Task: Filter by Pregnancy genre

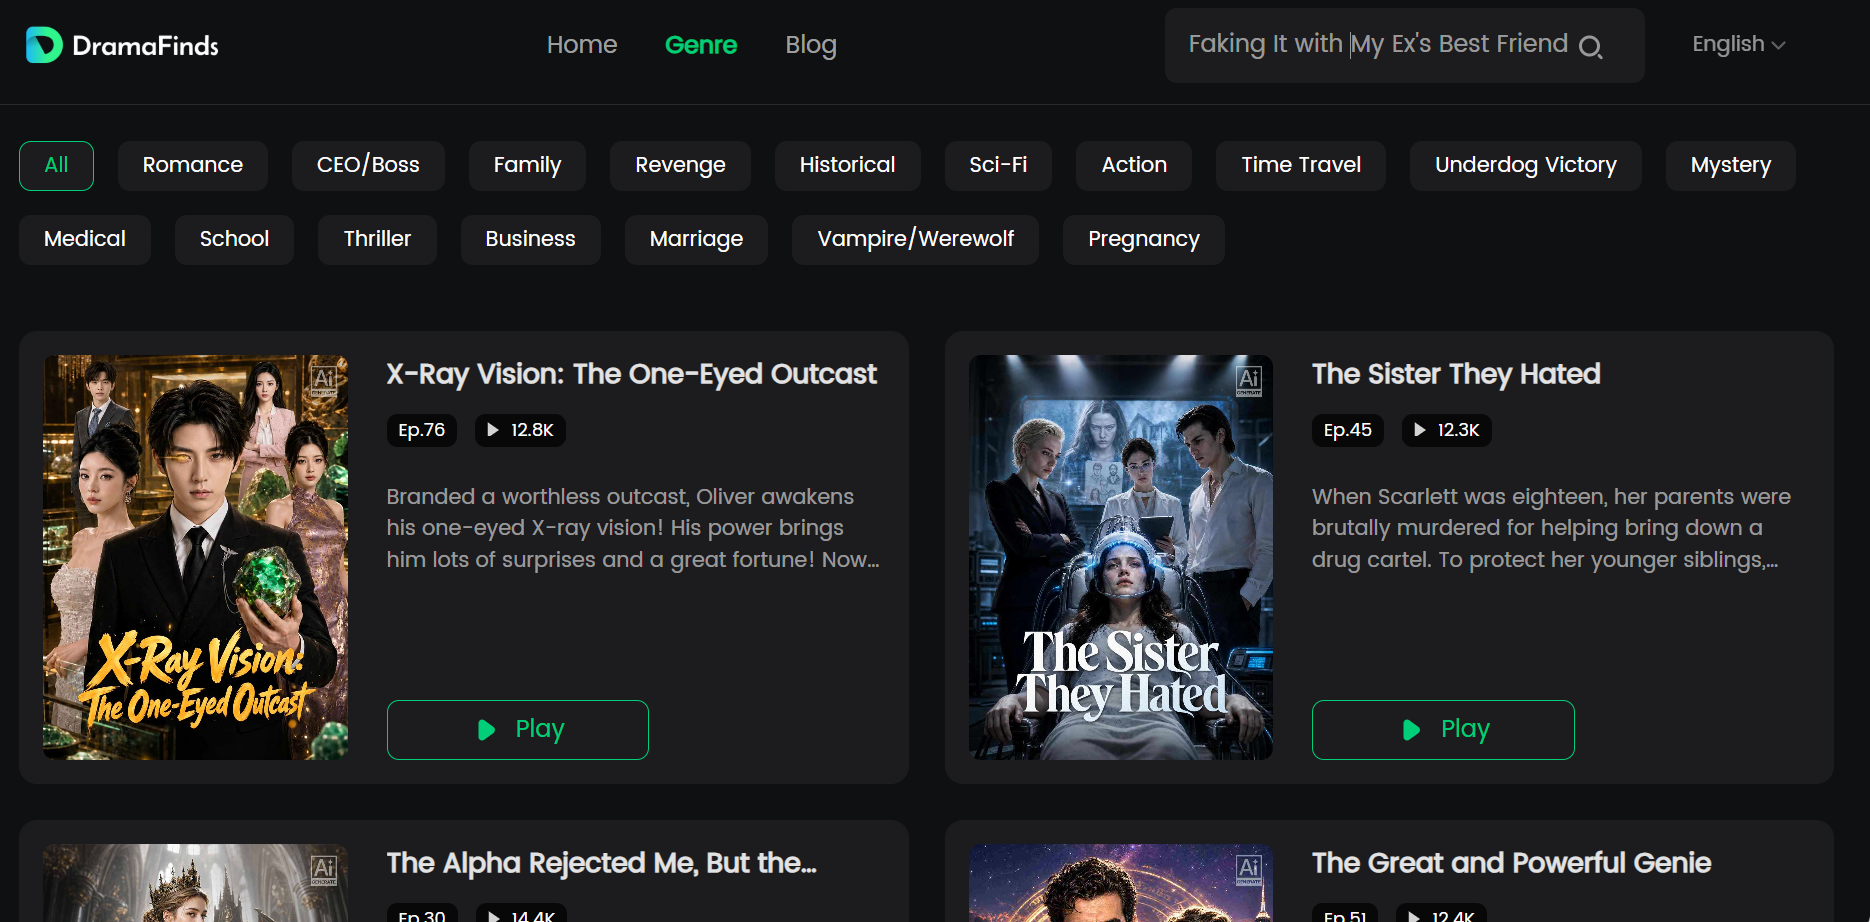Action: click(1144, 240)
